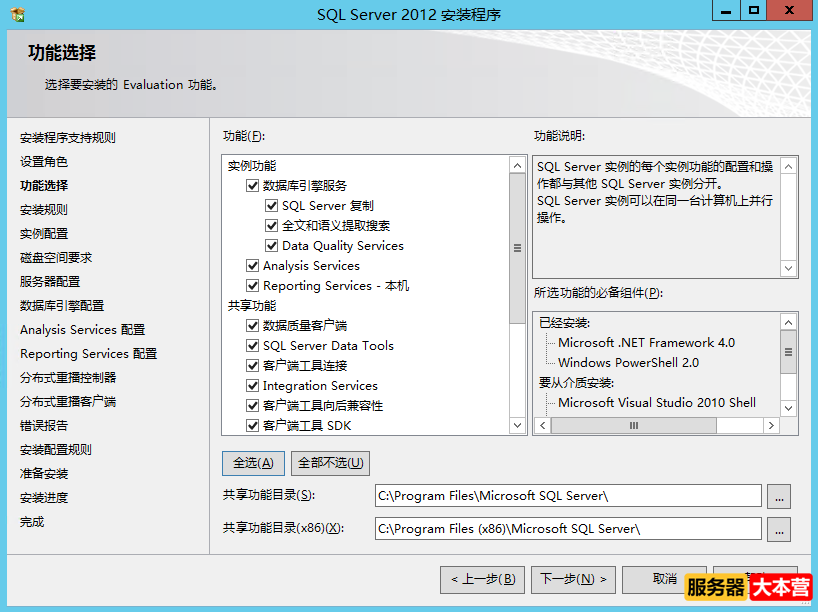Click the feature description scroll down arrow
This screenshot has height=612, width=818.
point(788,268)
